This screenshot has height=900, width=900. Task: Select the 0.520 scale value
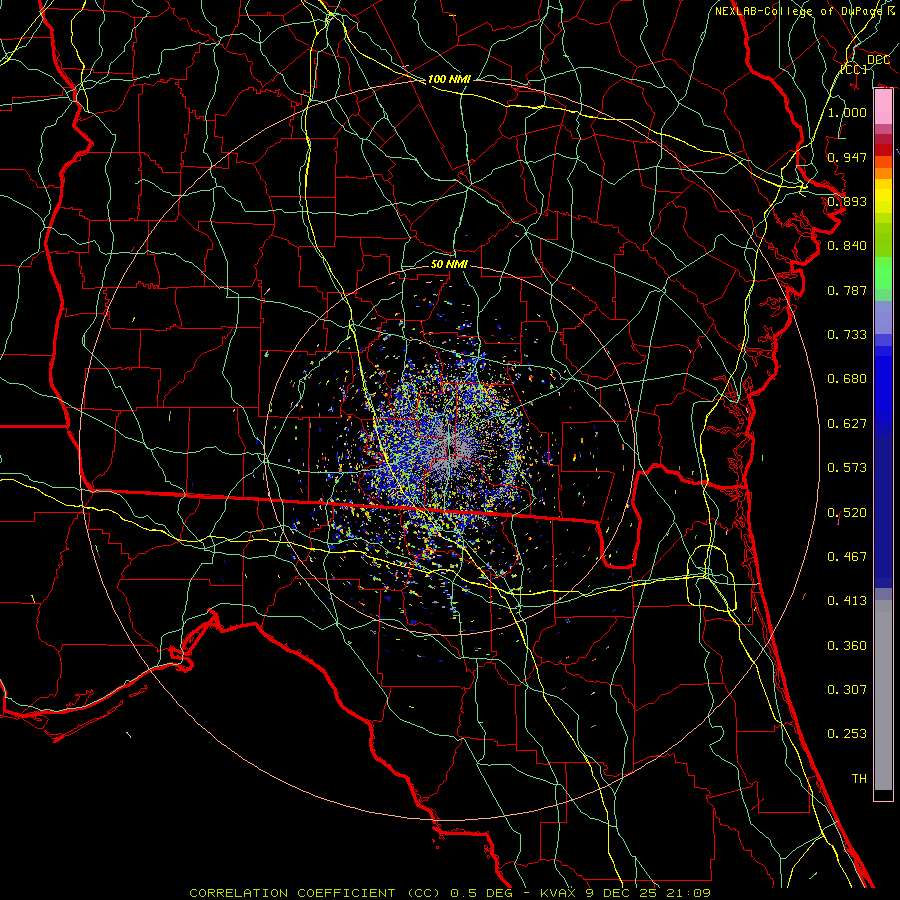pyautogui.click(x=847, y=513)
